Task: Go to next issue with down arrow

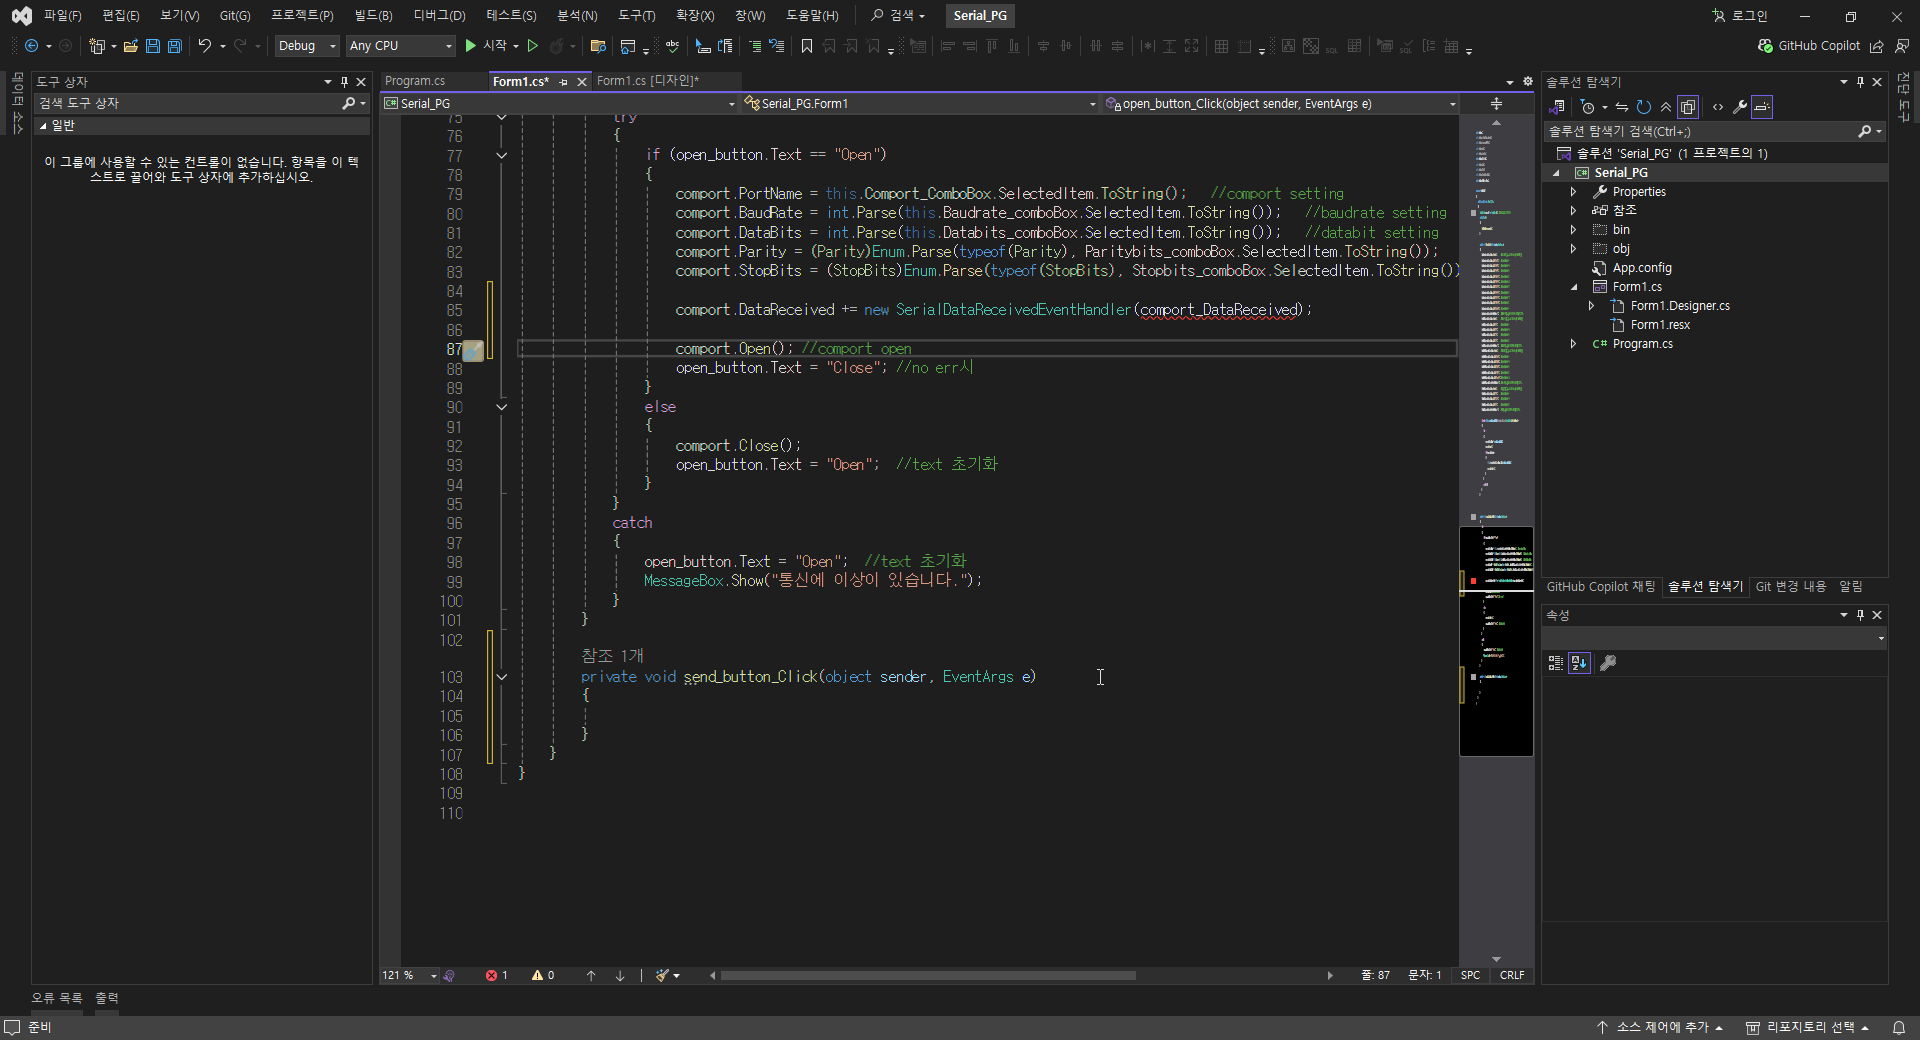Action: (x=620, y=975)
